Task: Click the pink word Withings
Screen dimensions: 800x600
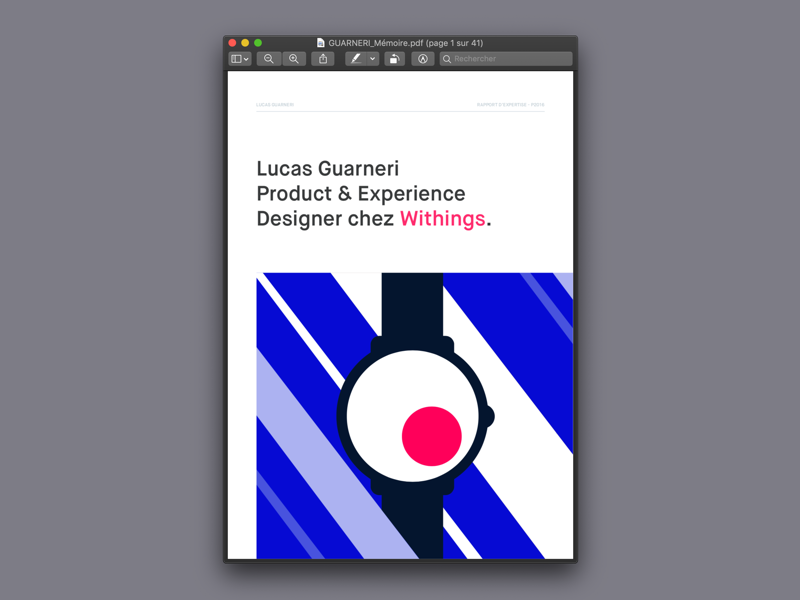Action: click(442, 219)
